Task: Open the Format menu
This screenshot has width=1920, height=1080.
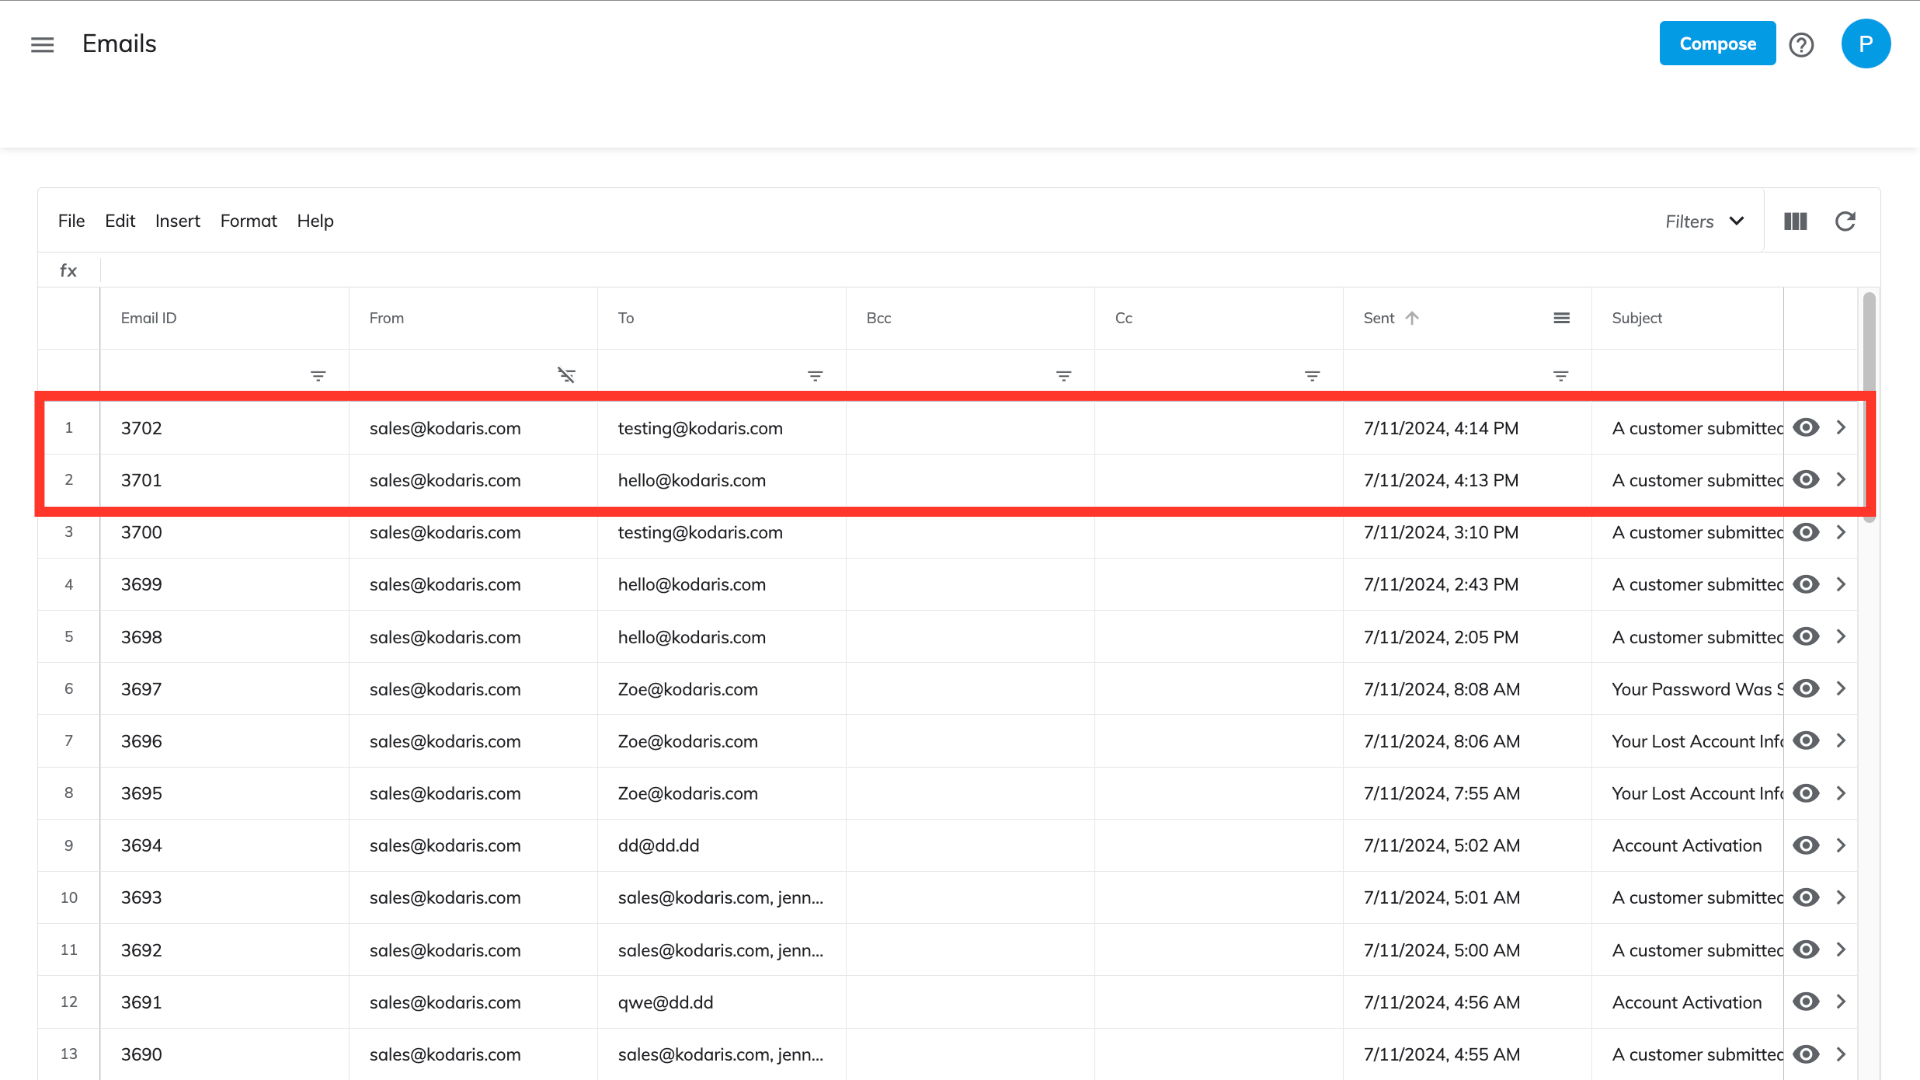Action: click(248, 221)
